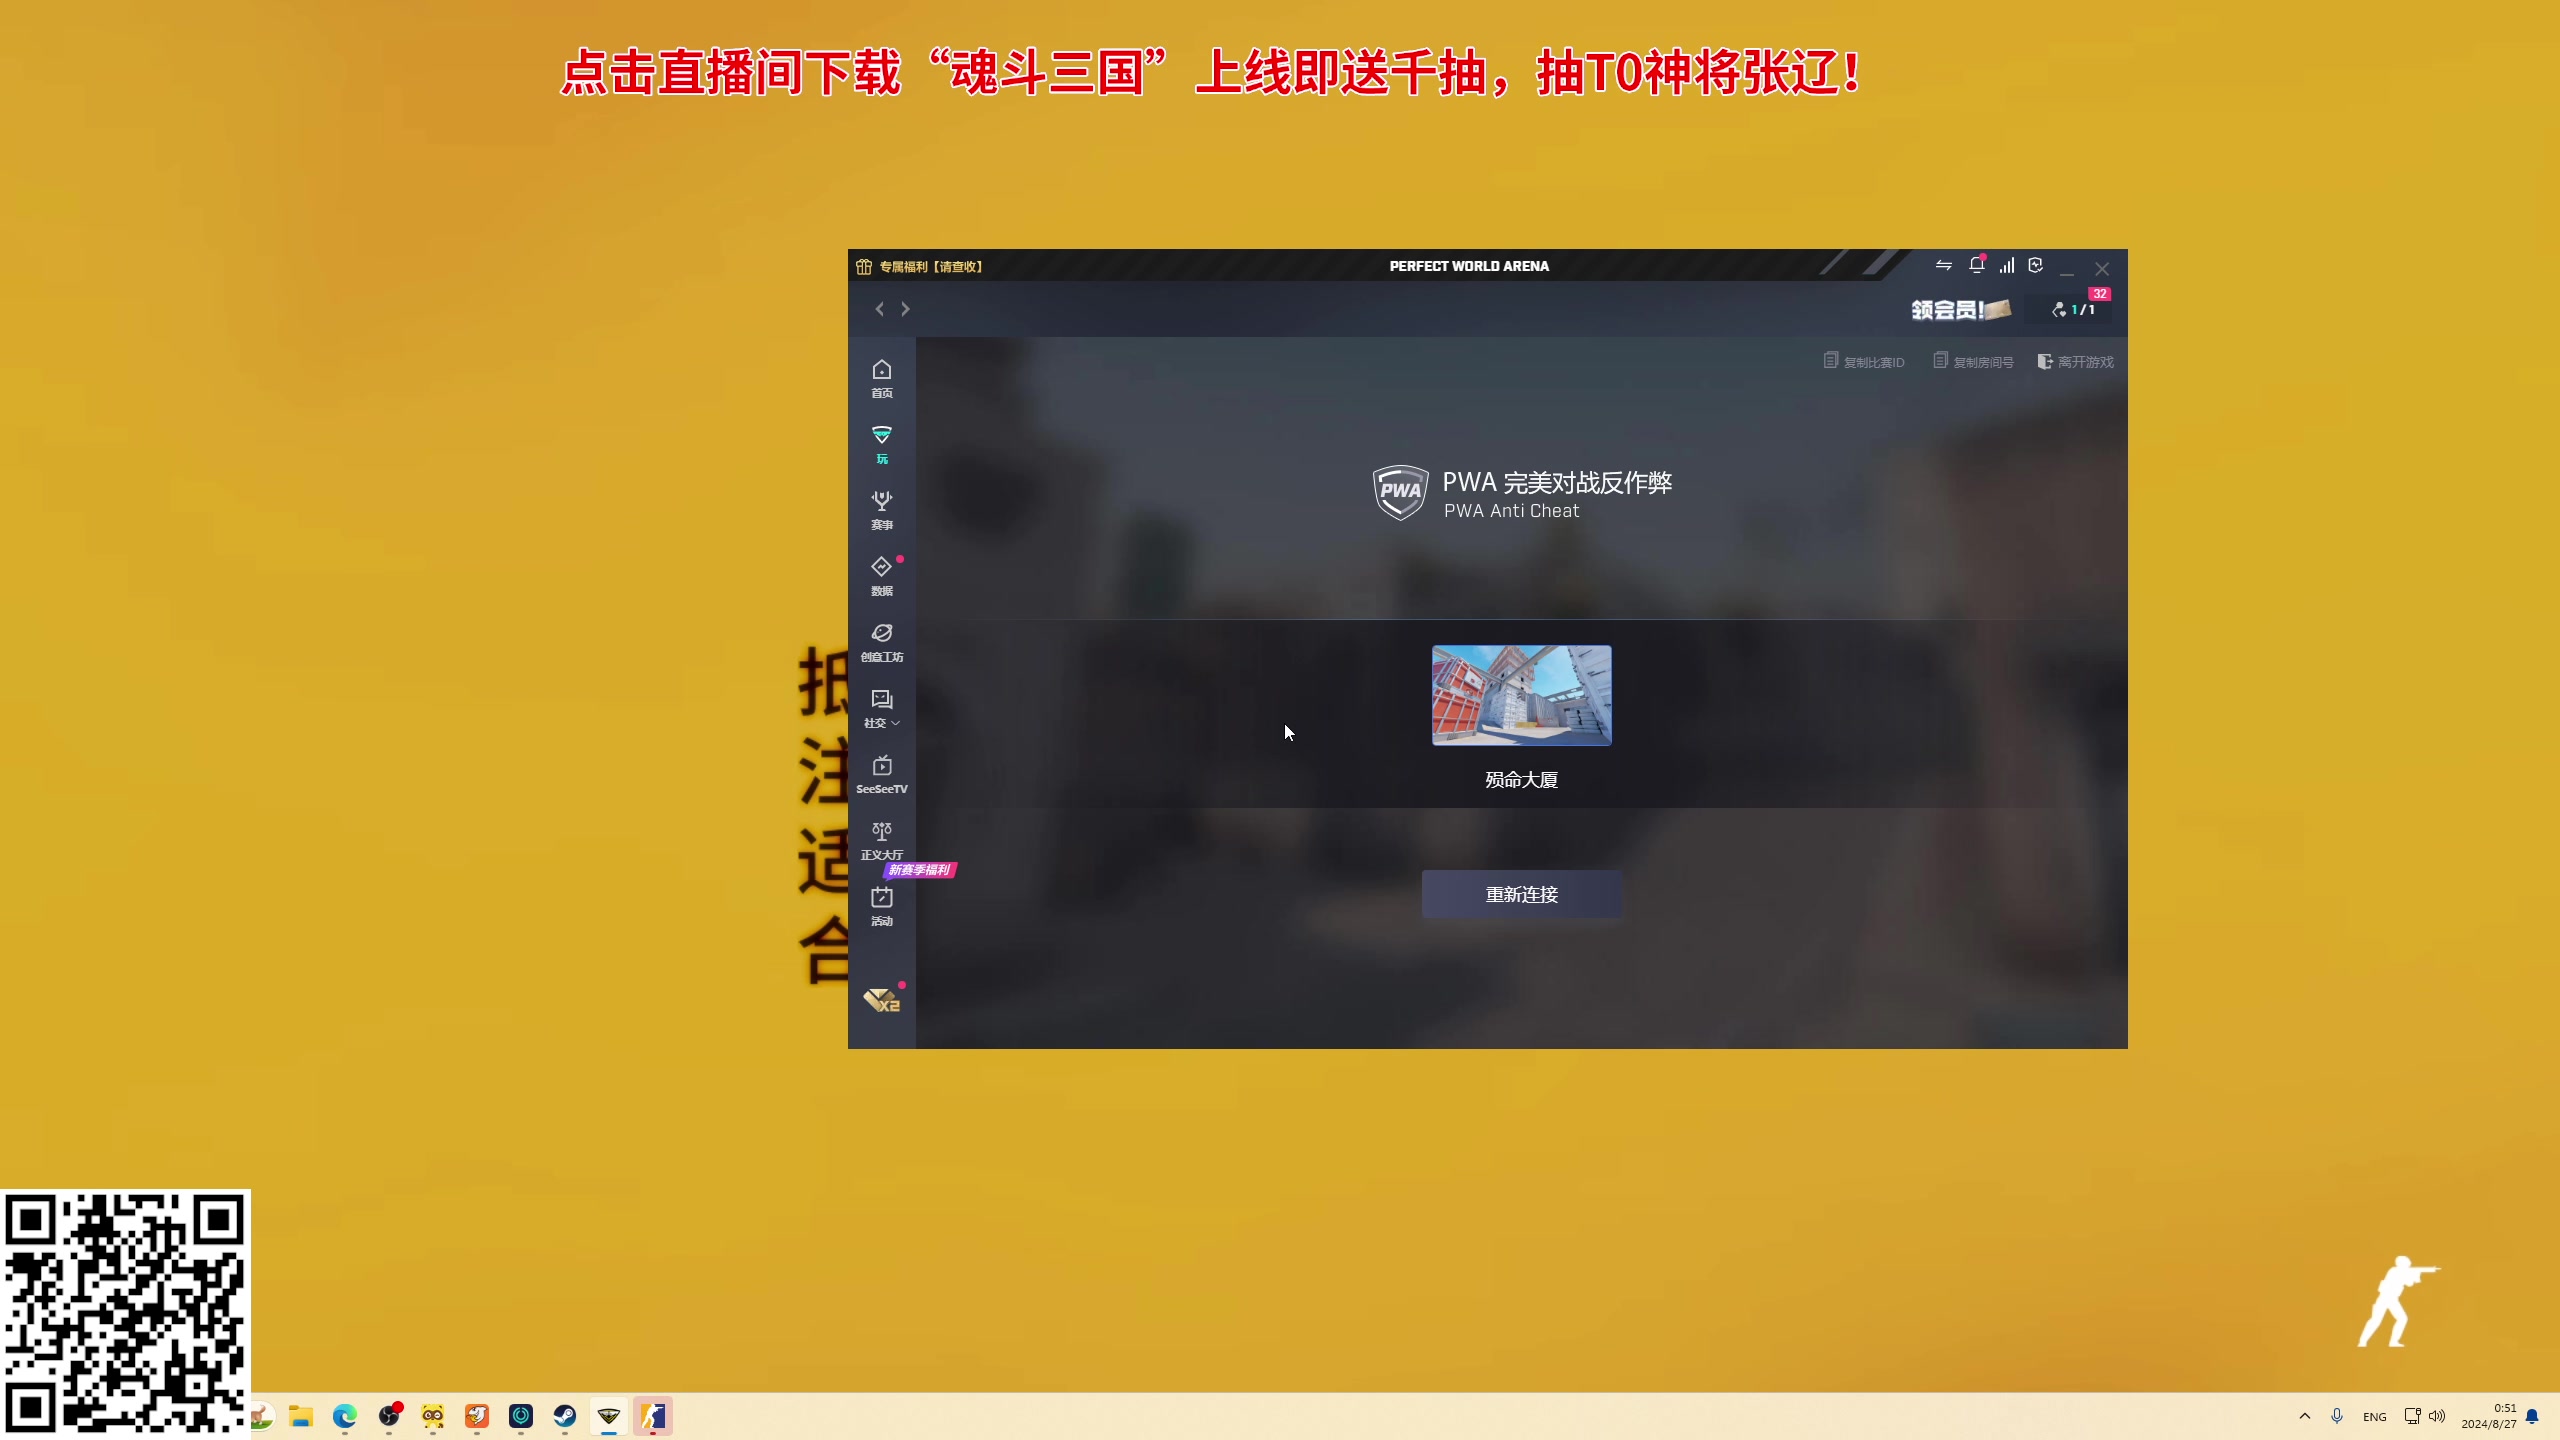Viewport: 2560px width, 1440px height.
Task: Open SeeSeeTV from the sidebar
Action: [x=881, y=775]
